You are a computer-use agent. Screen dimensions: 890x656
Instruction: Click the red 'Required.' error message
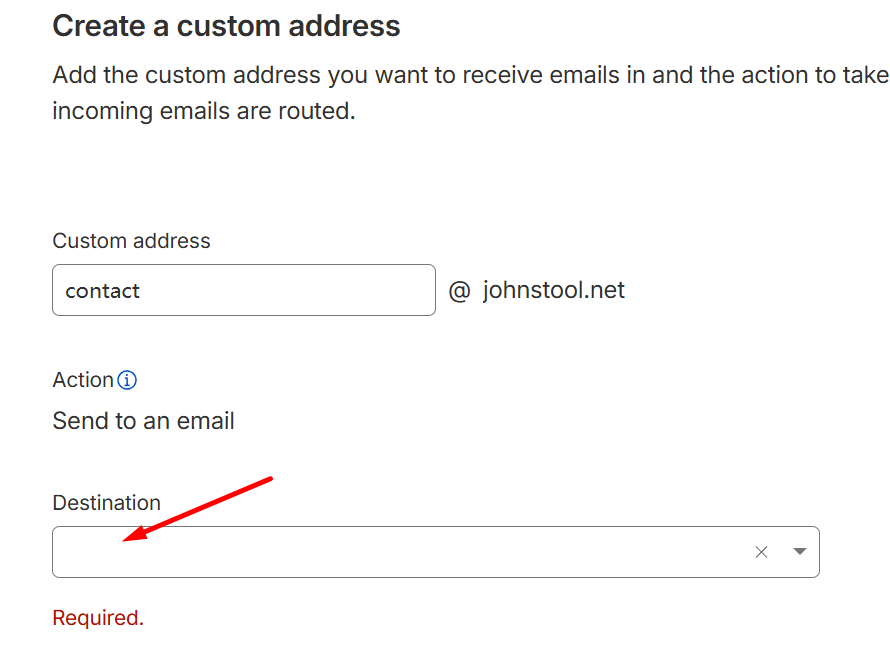98,618
